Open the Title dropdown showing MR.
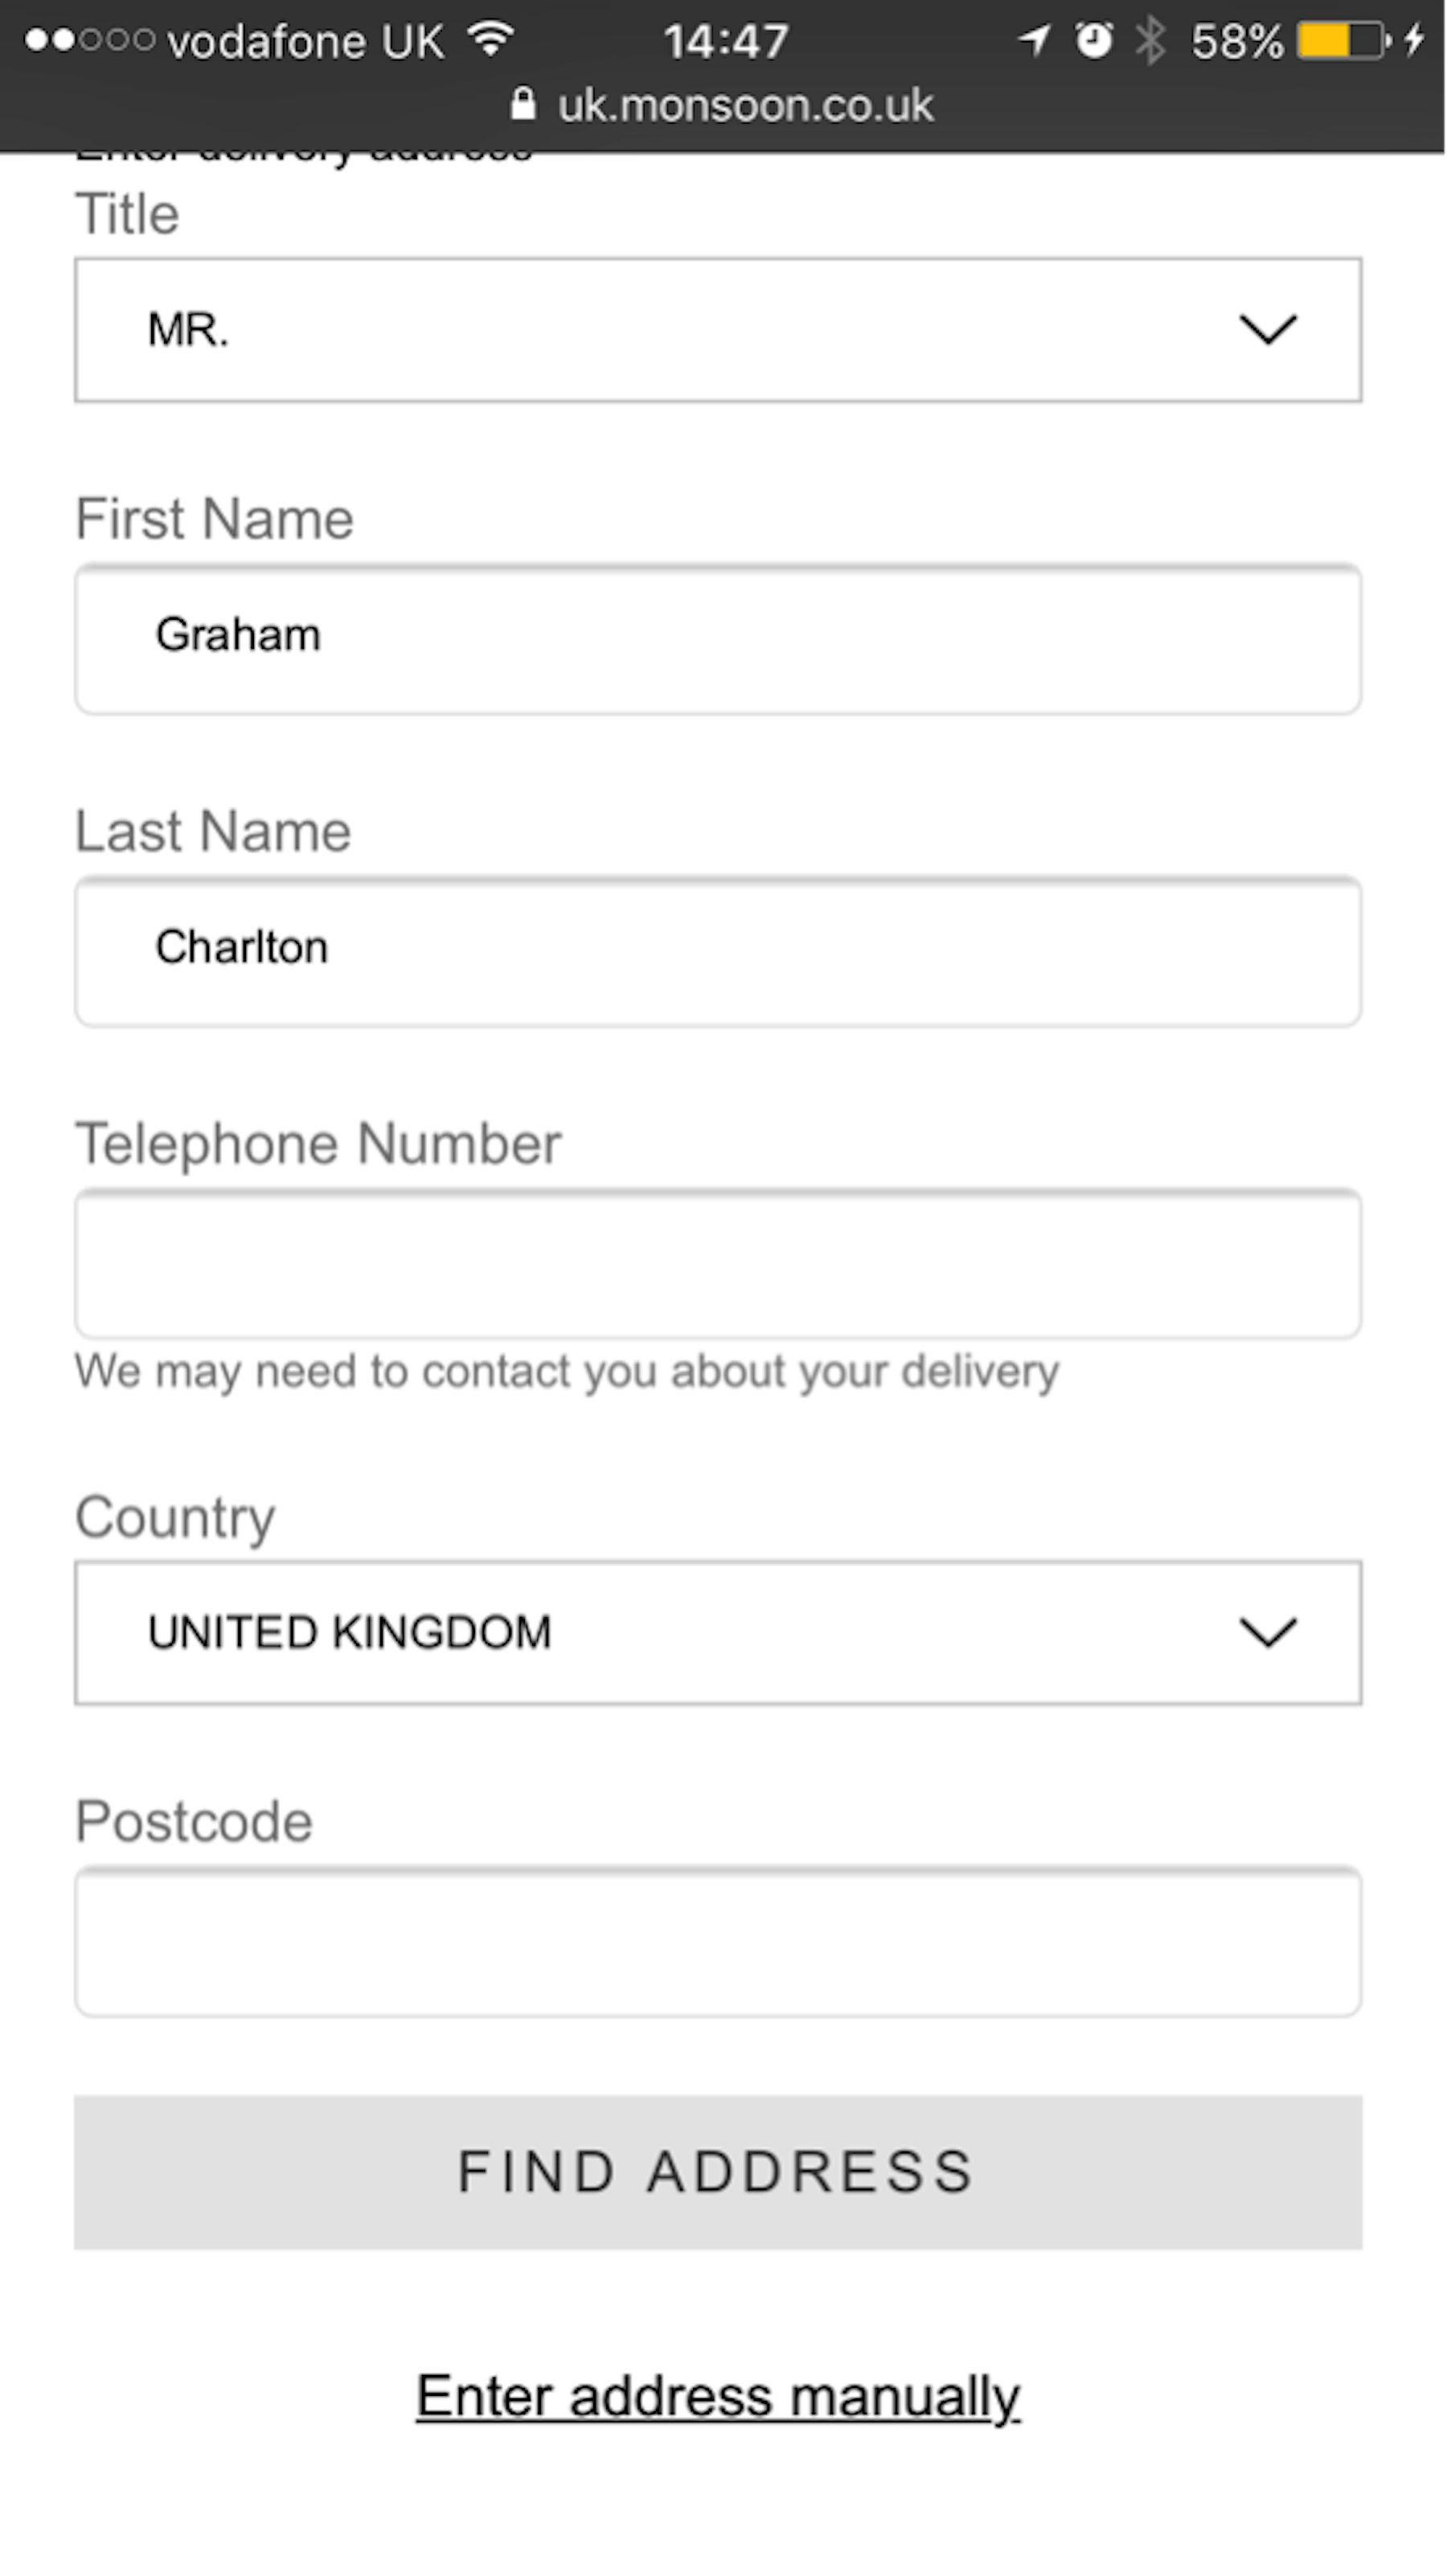The height and width of the screenshot is (2576, 1447). tap(718, 330)
